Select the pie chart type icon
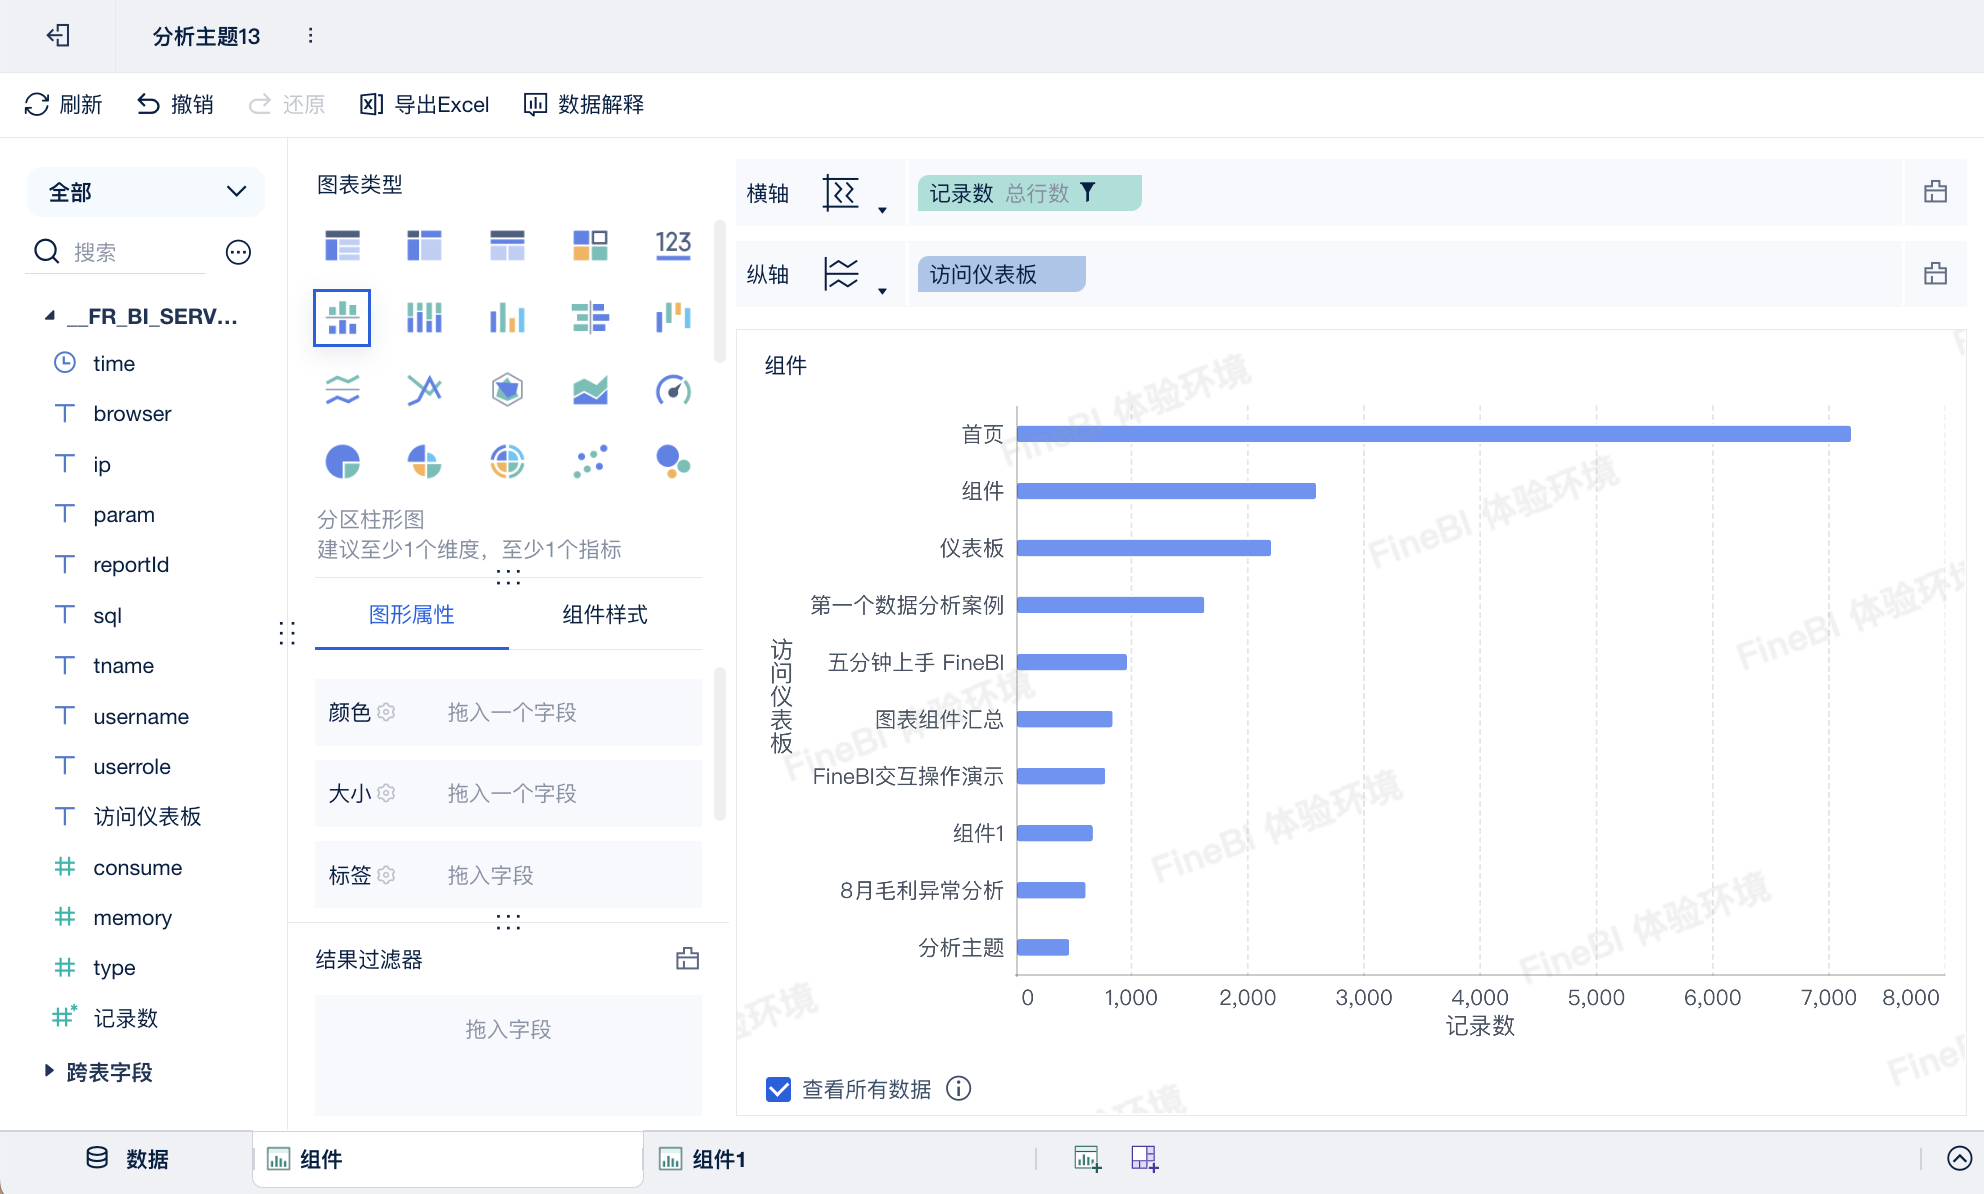Screen dimensions: 1984x1194 coord(342,462)
